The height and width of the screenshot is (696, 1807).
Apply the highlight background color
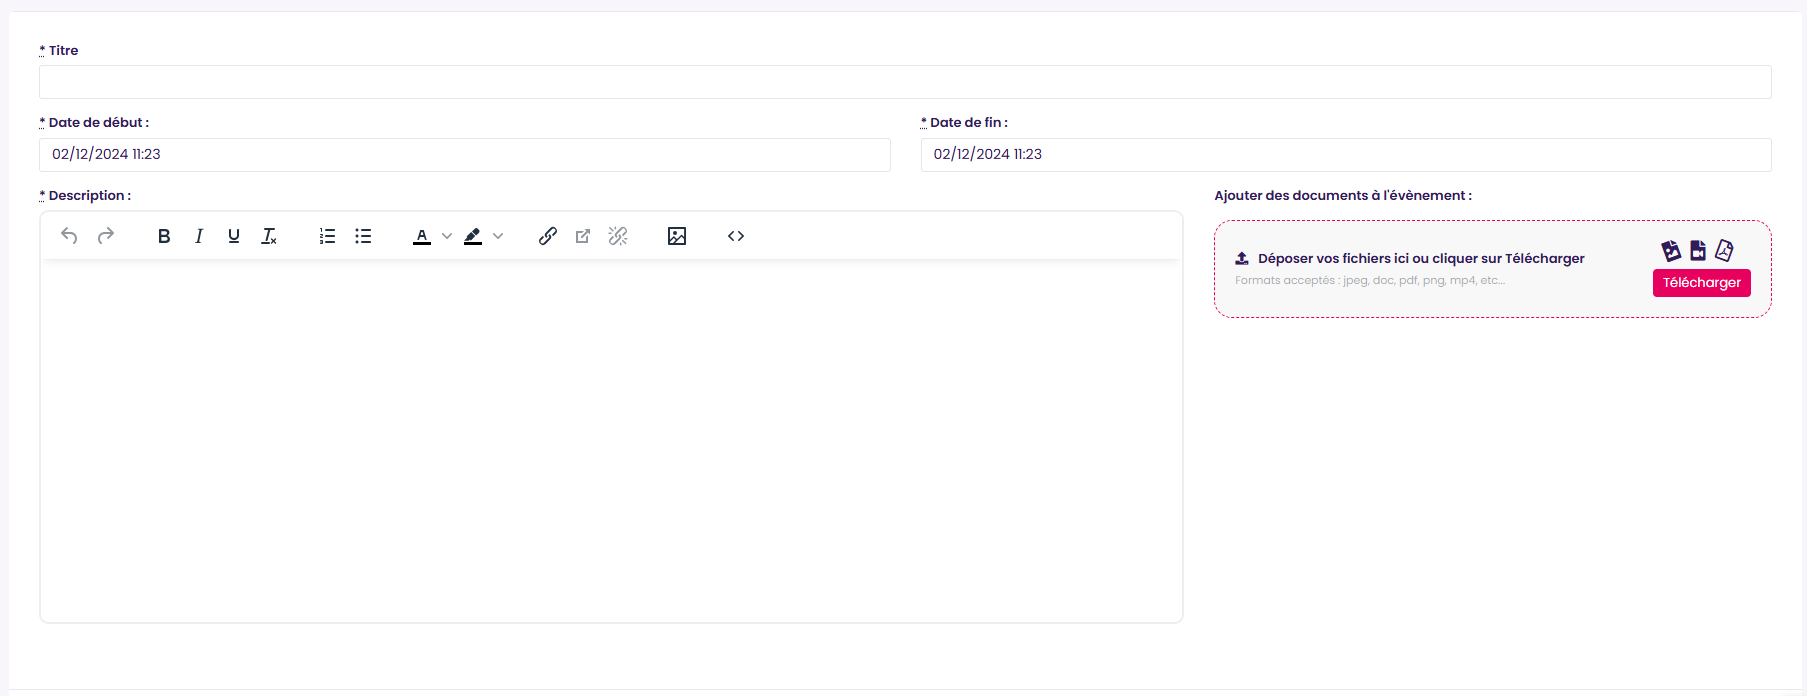pyautogui.click(x=473, y=236)
